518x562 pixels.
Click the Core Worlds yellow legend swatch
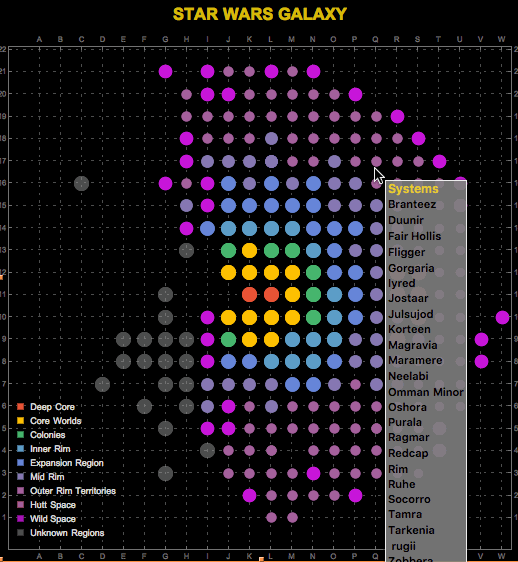coord(20,421)
